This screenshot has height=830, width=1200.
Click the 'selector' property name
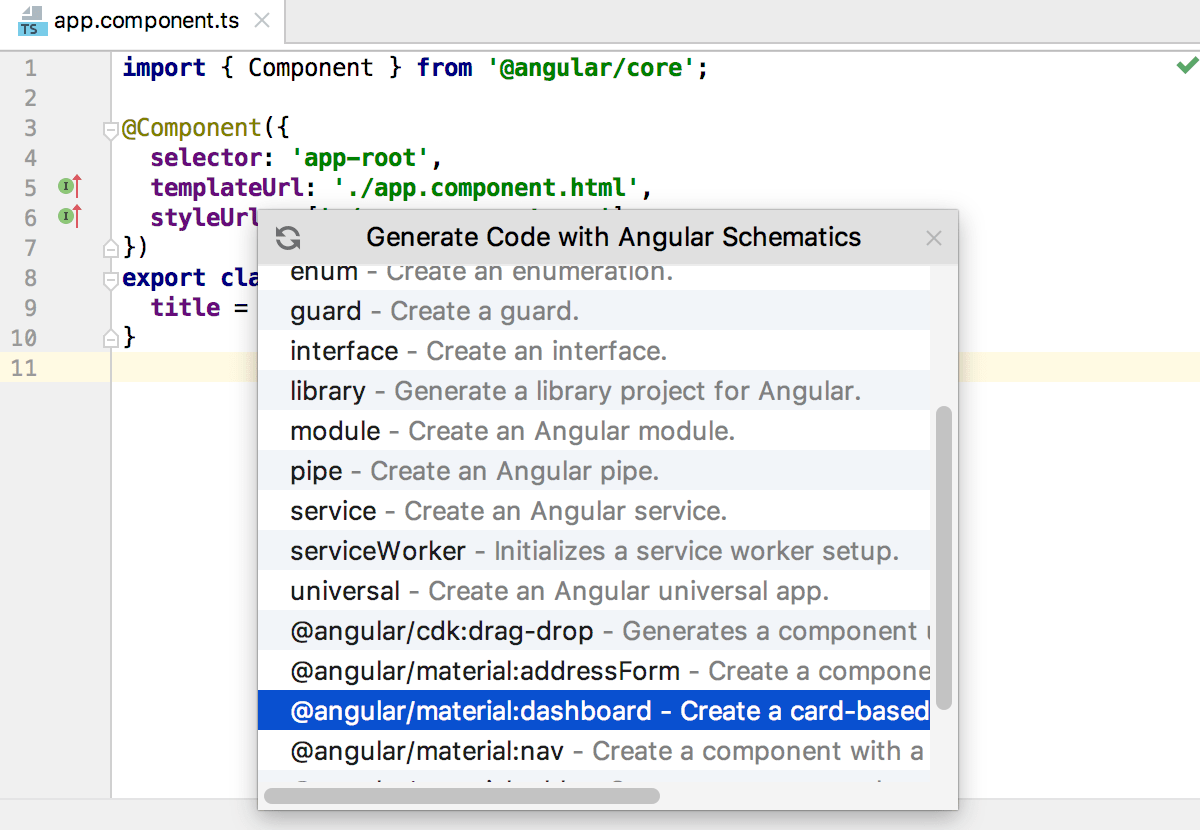point(207,158)
